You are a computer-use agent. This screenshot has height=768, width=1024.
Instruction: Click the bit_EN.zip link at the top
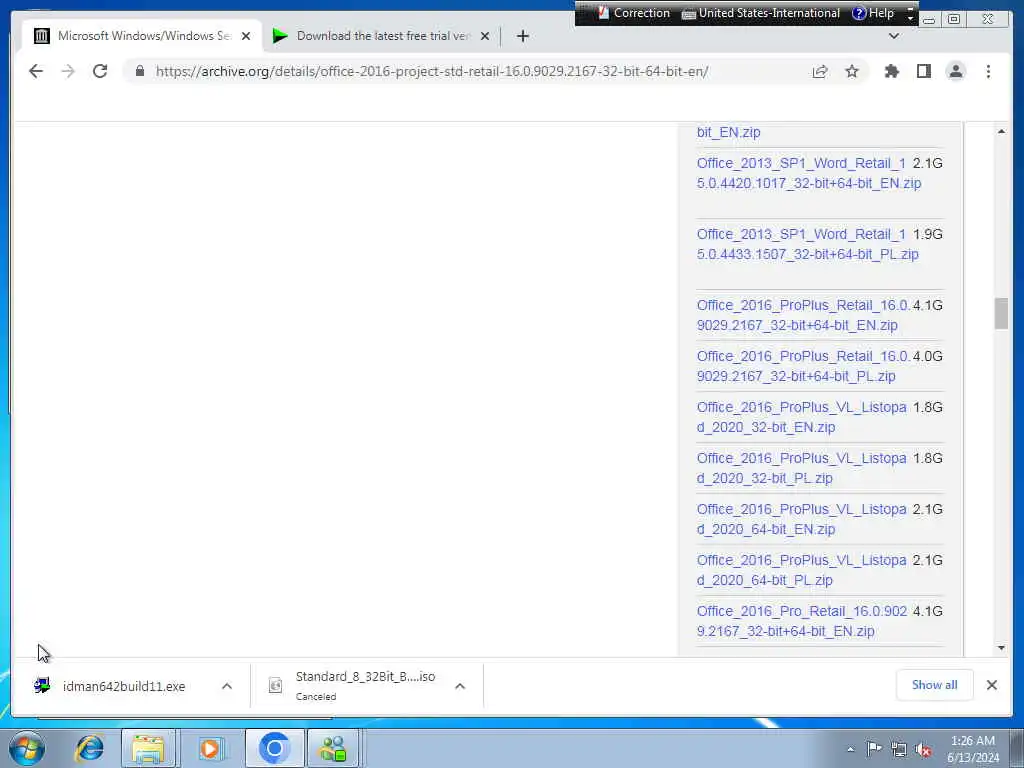728,132
